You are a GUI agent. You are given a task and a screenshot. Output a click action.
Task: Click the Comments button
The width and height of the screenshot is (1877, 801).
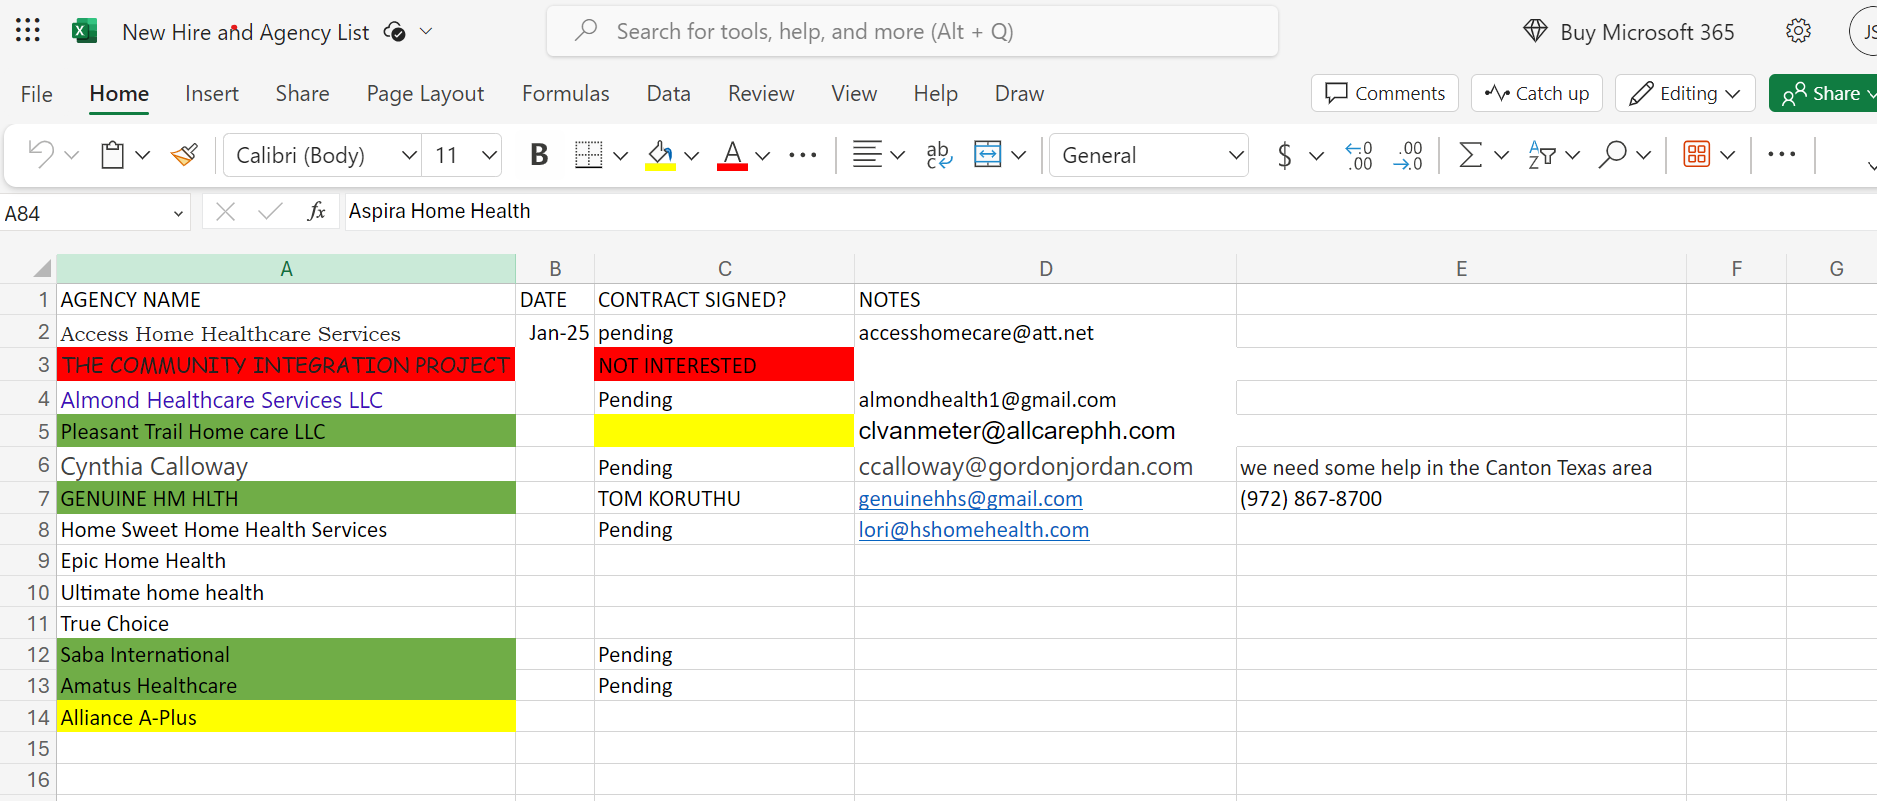tap(1385, 93)
